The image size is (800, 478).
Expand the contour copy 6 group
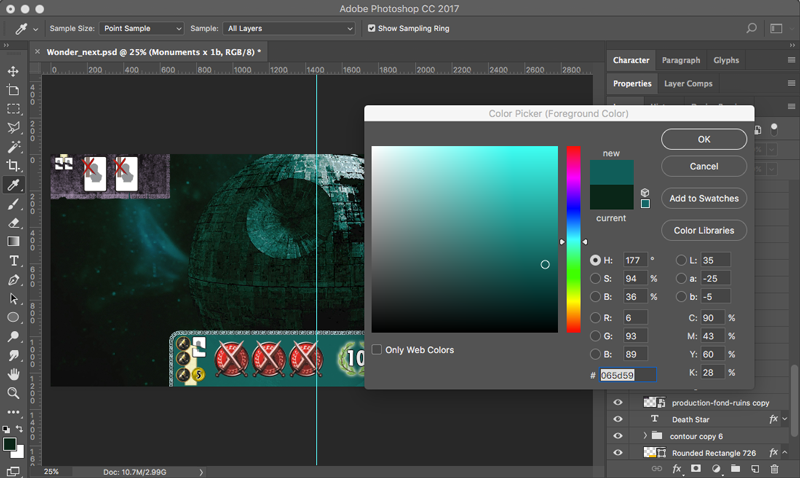pyautogui.click(x=645, y=436)
